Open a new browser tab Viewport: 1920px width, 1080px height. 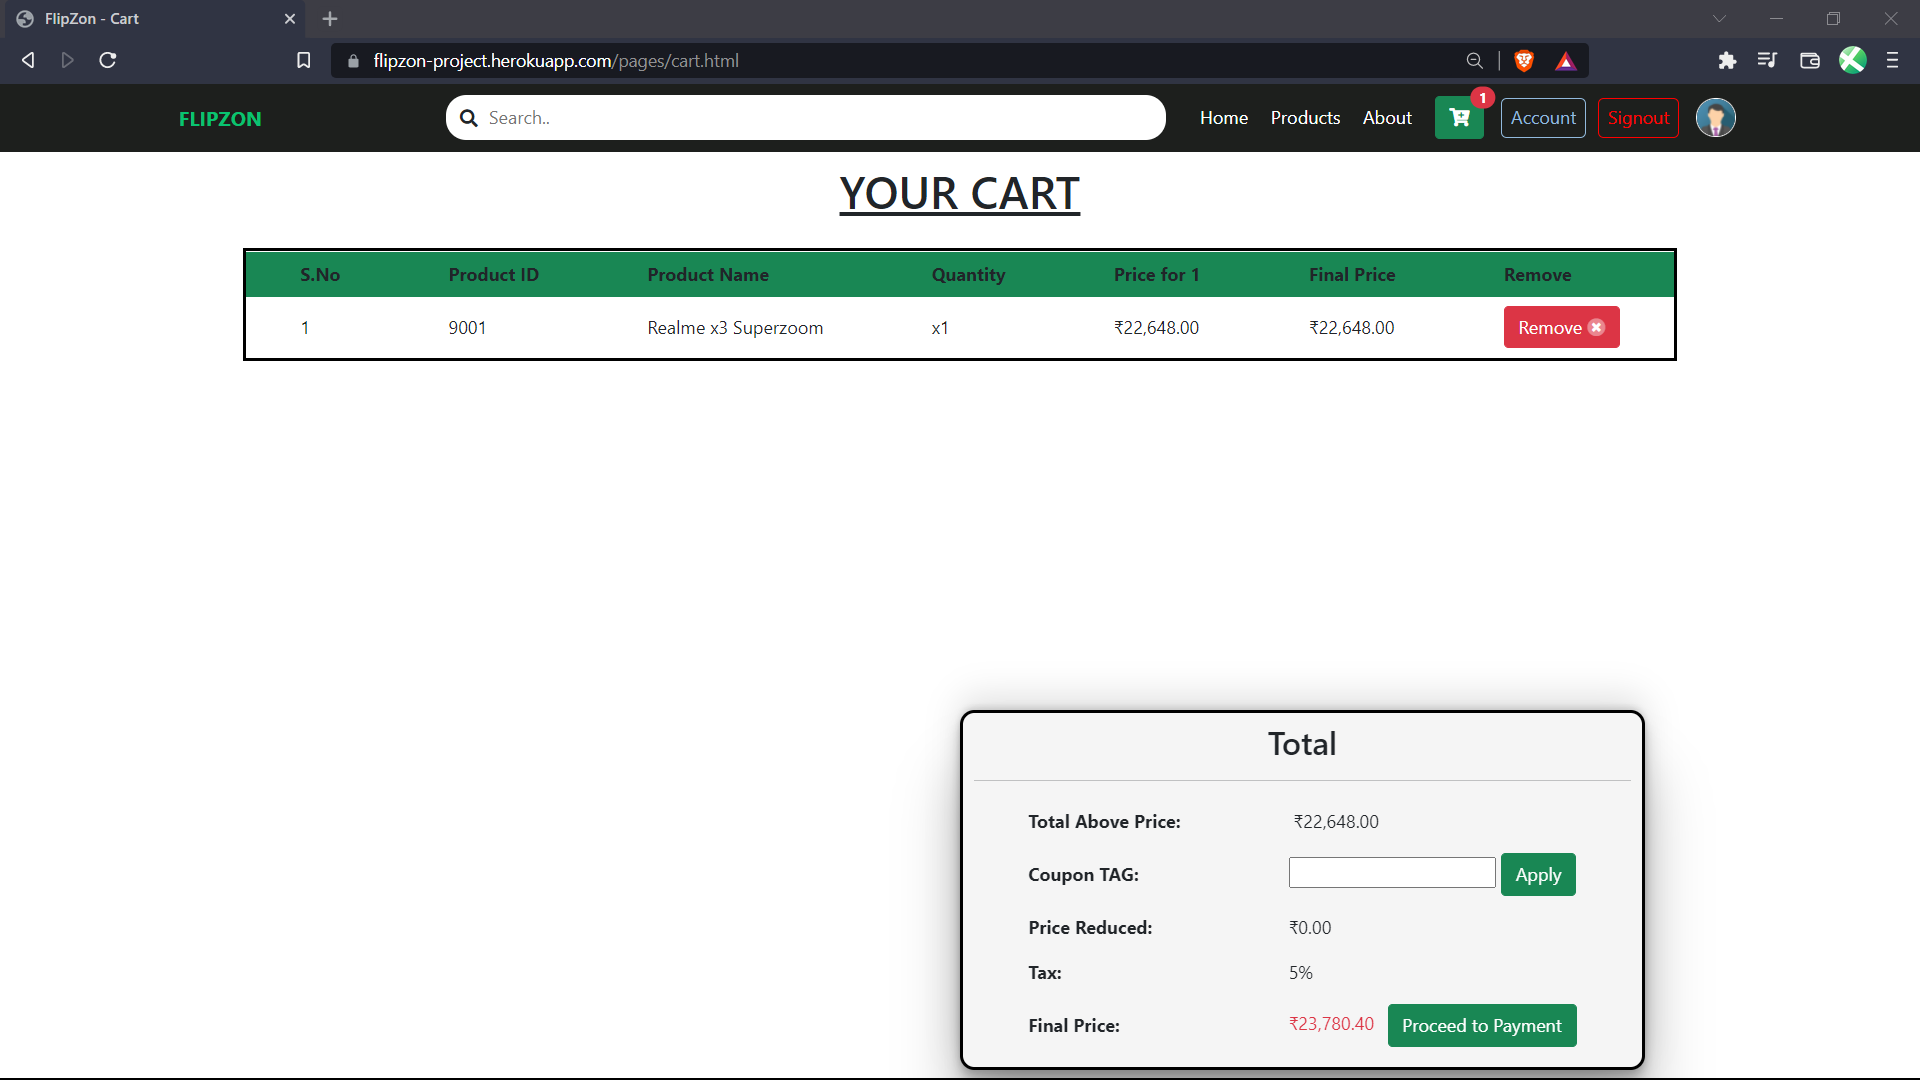(330, 19)
